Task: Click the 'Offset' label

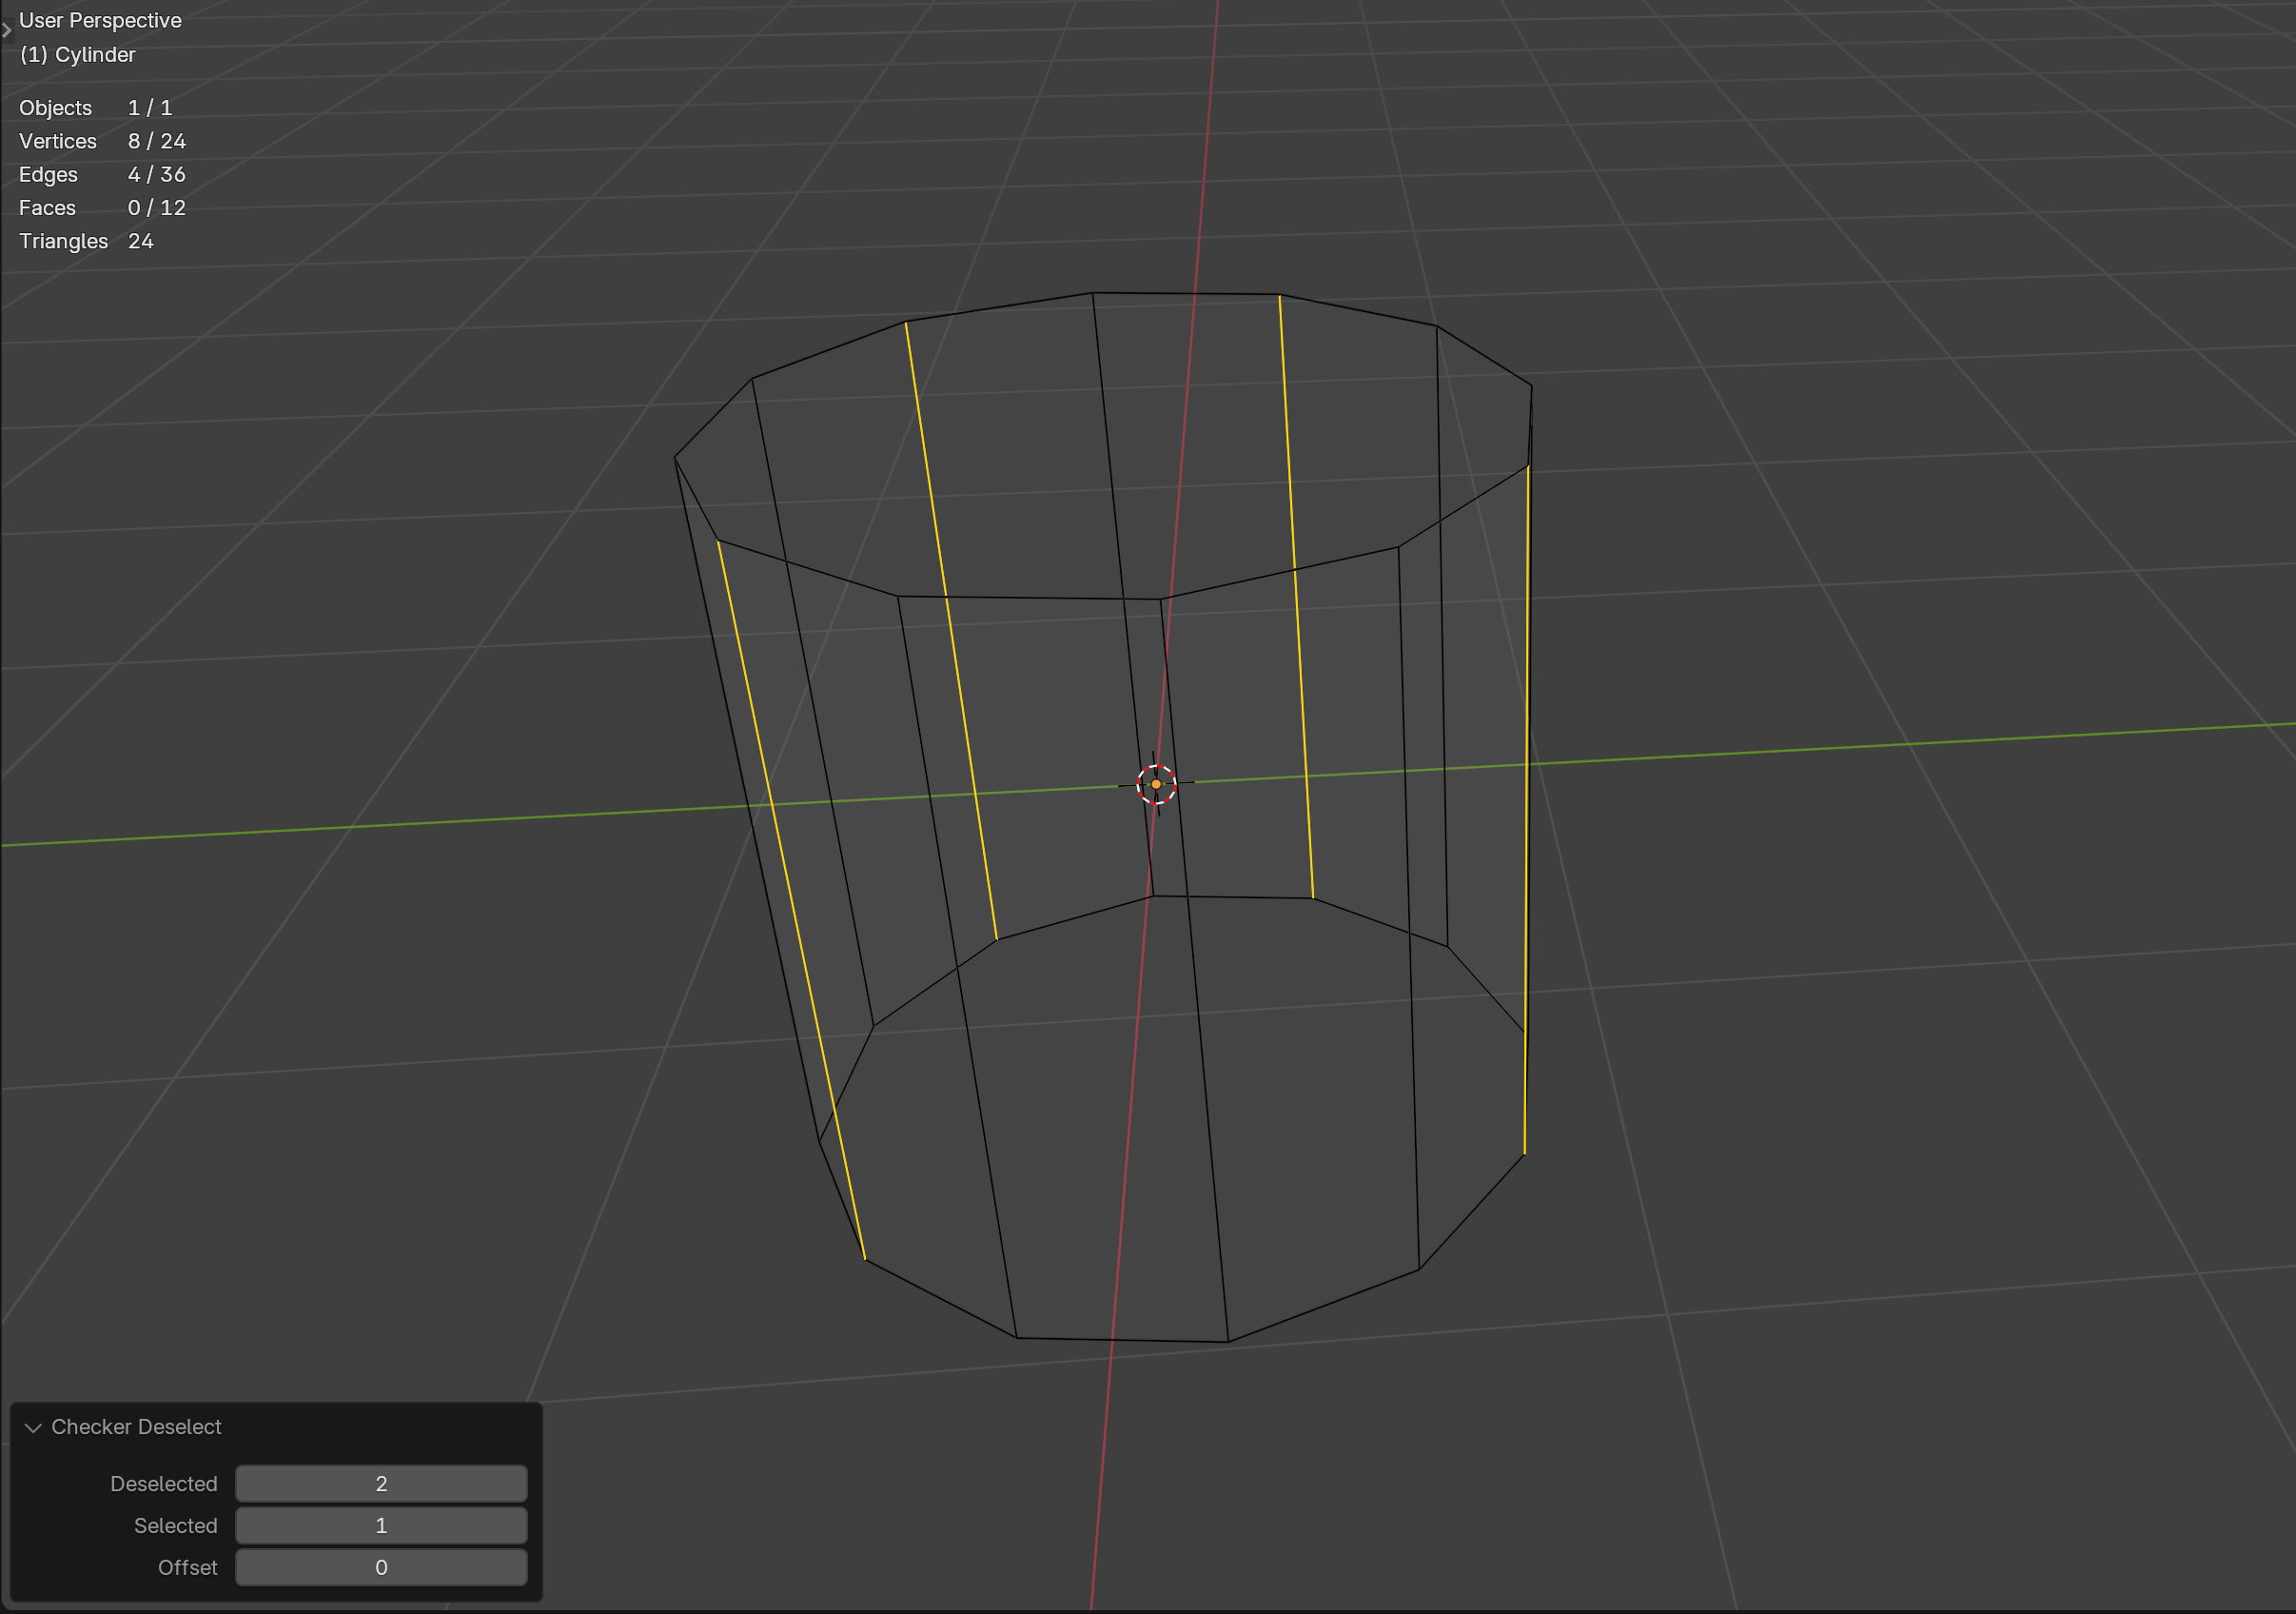Action: [188, 1567]
